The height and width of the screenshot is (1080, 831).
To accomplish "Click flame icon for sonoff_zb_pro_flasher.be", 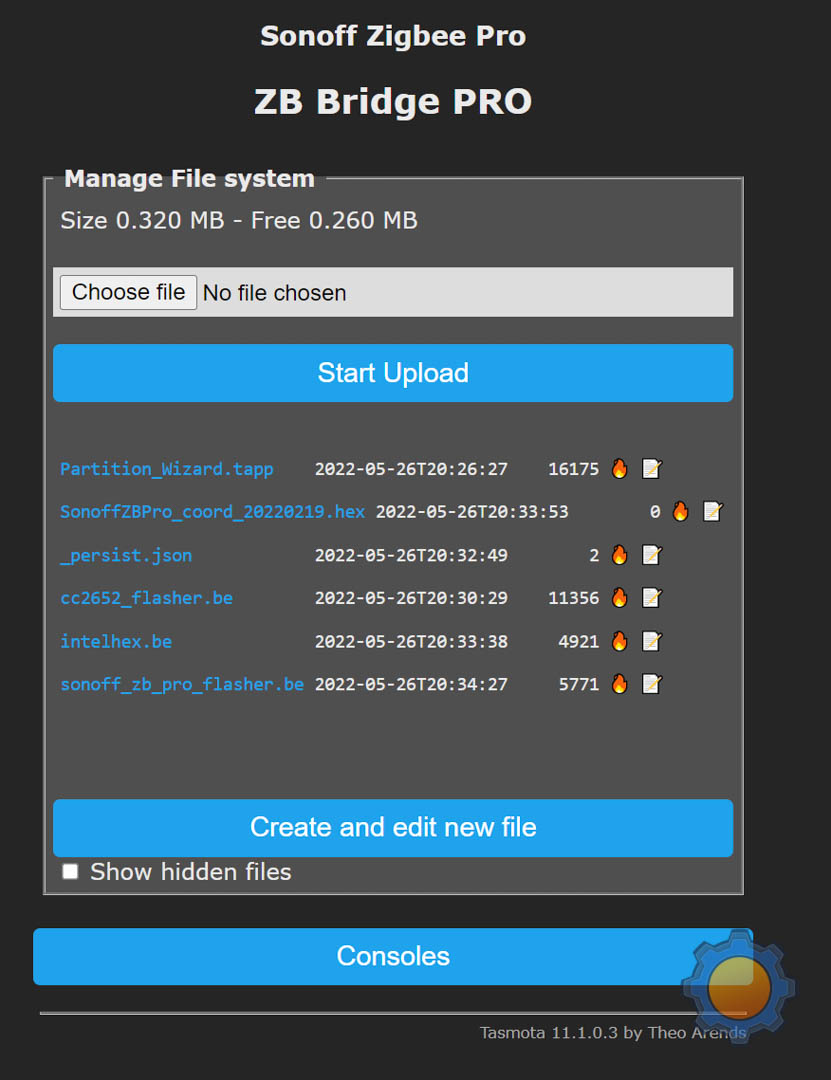I will 619,683.
